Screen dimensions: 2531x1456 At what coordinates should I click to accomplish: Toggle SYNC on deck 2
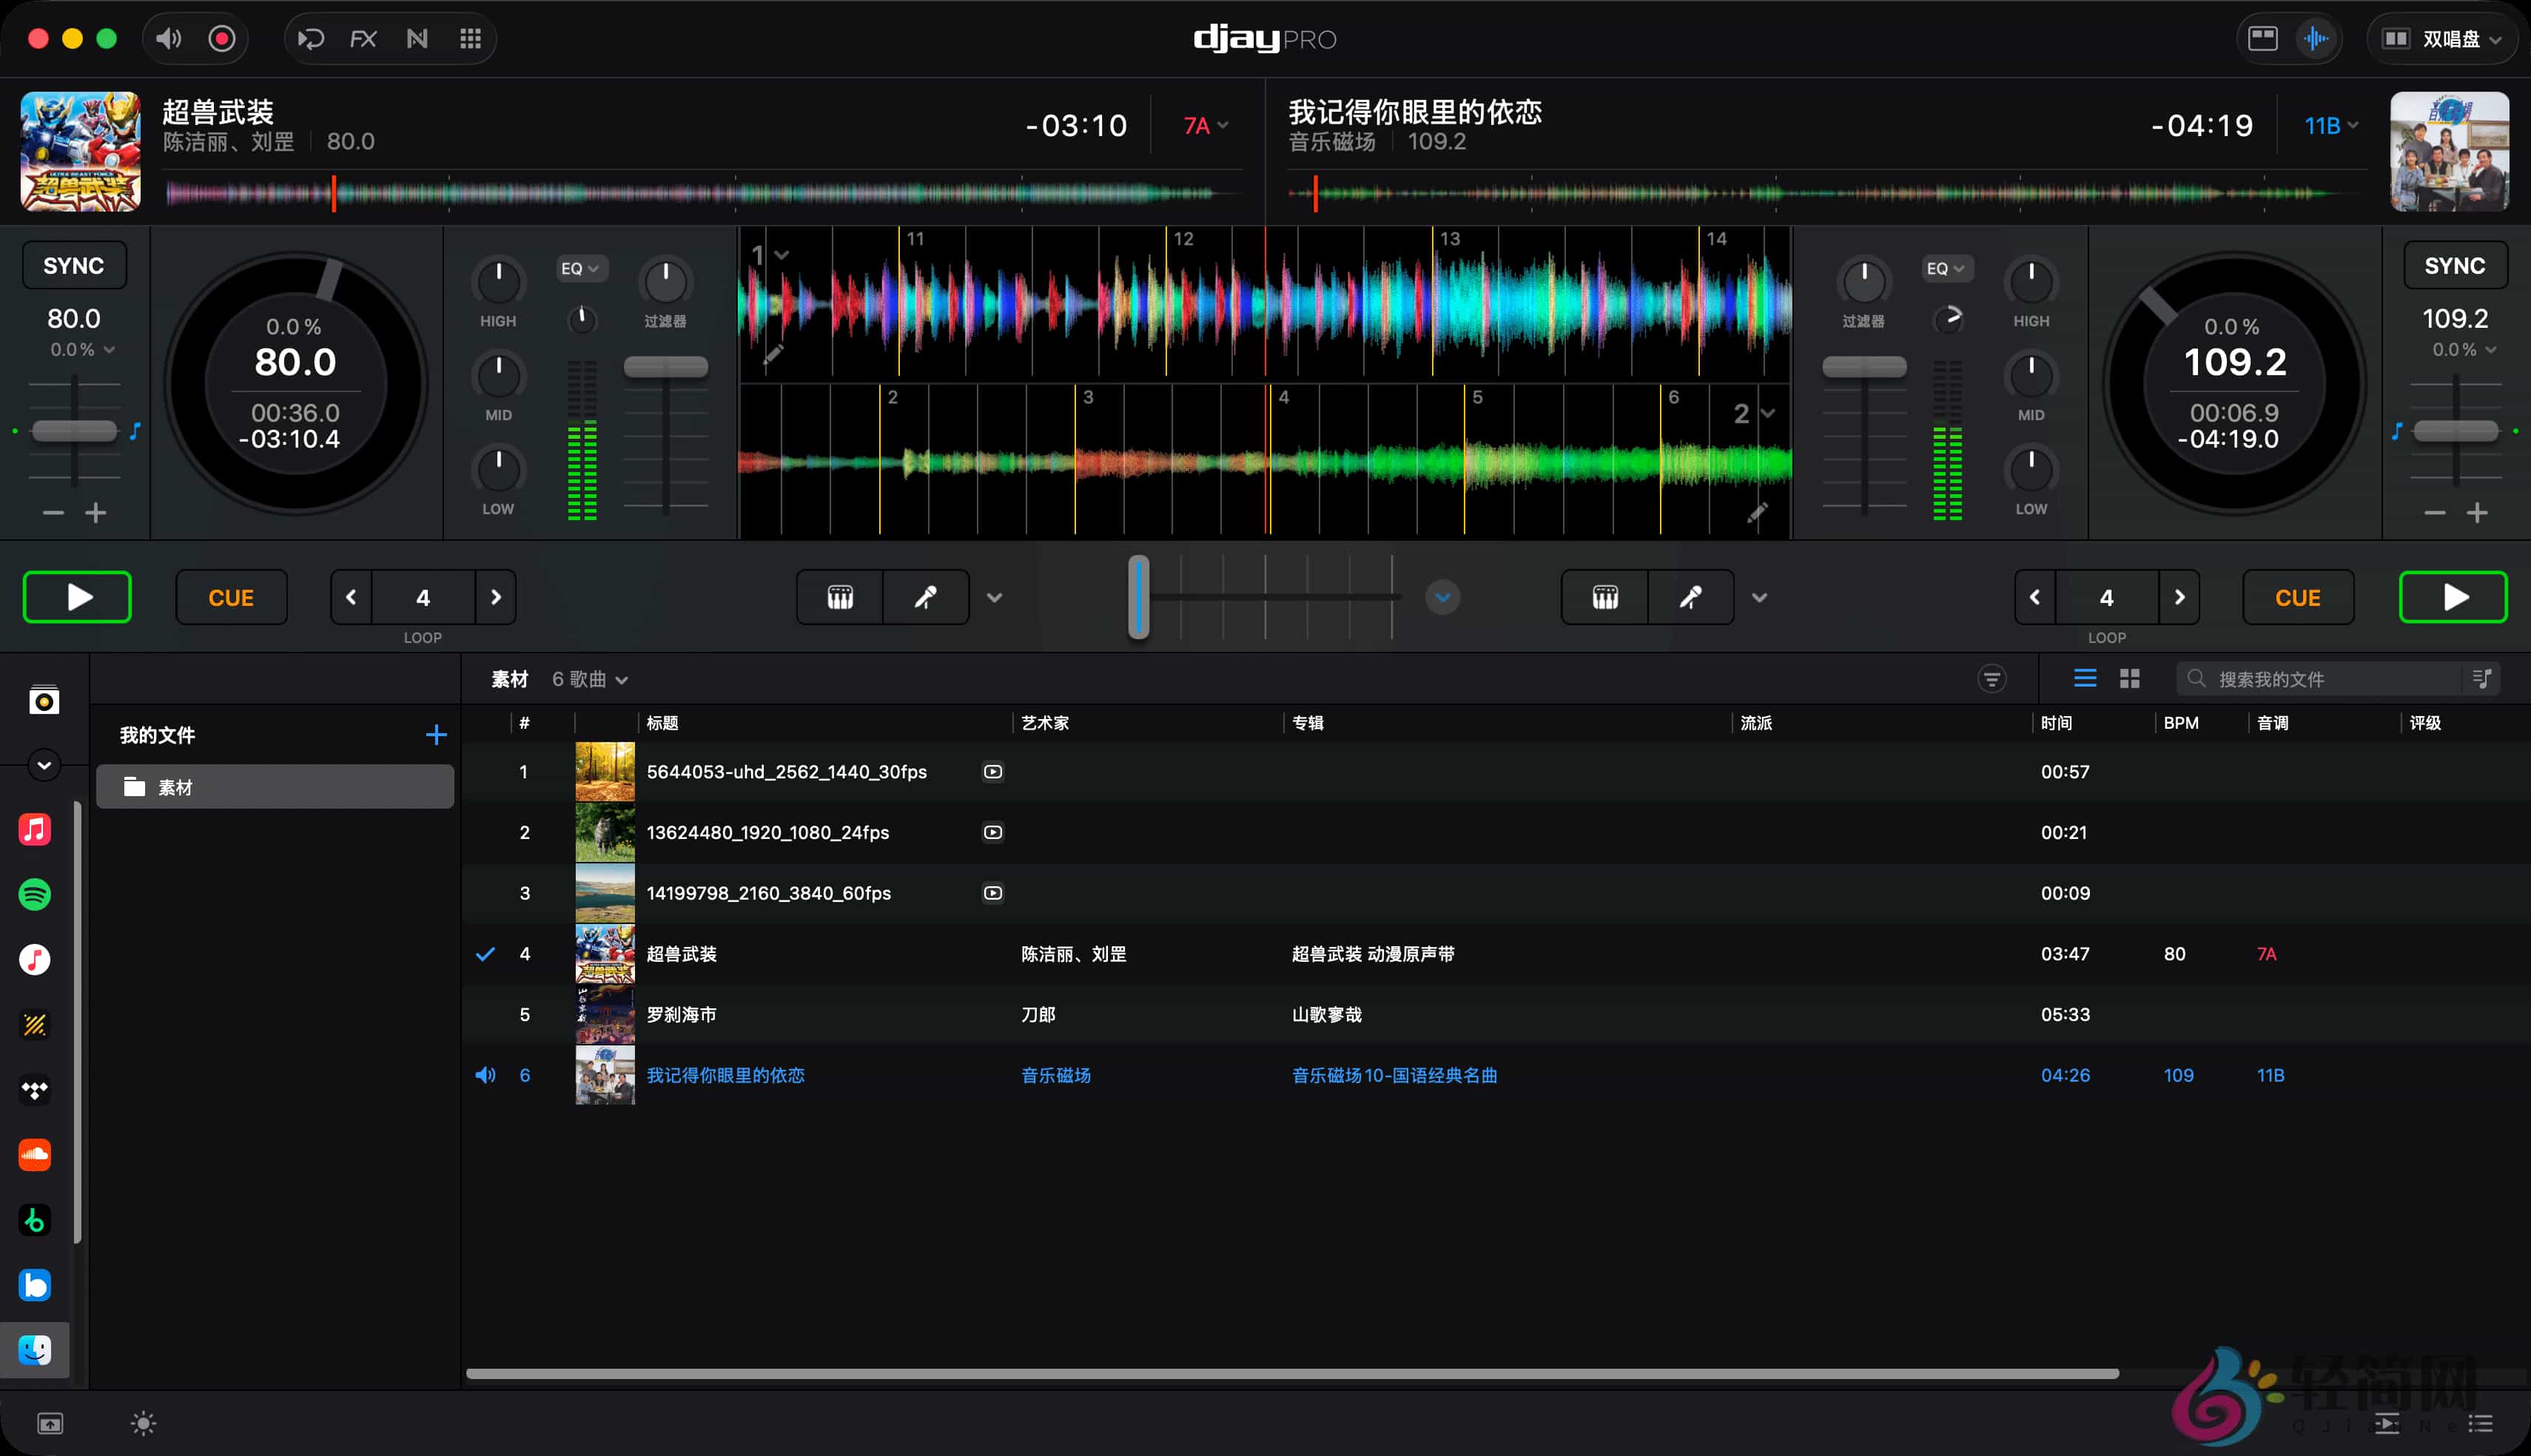[2454, 265]
